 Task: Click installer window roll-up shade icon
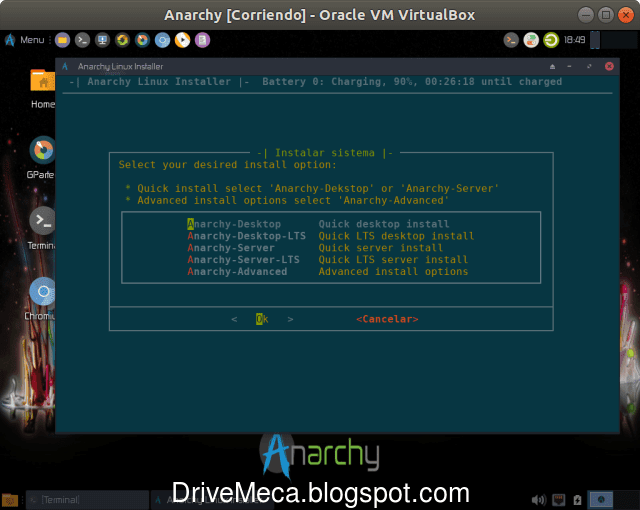coord(552,67)
